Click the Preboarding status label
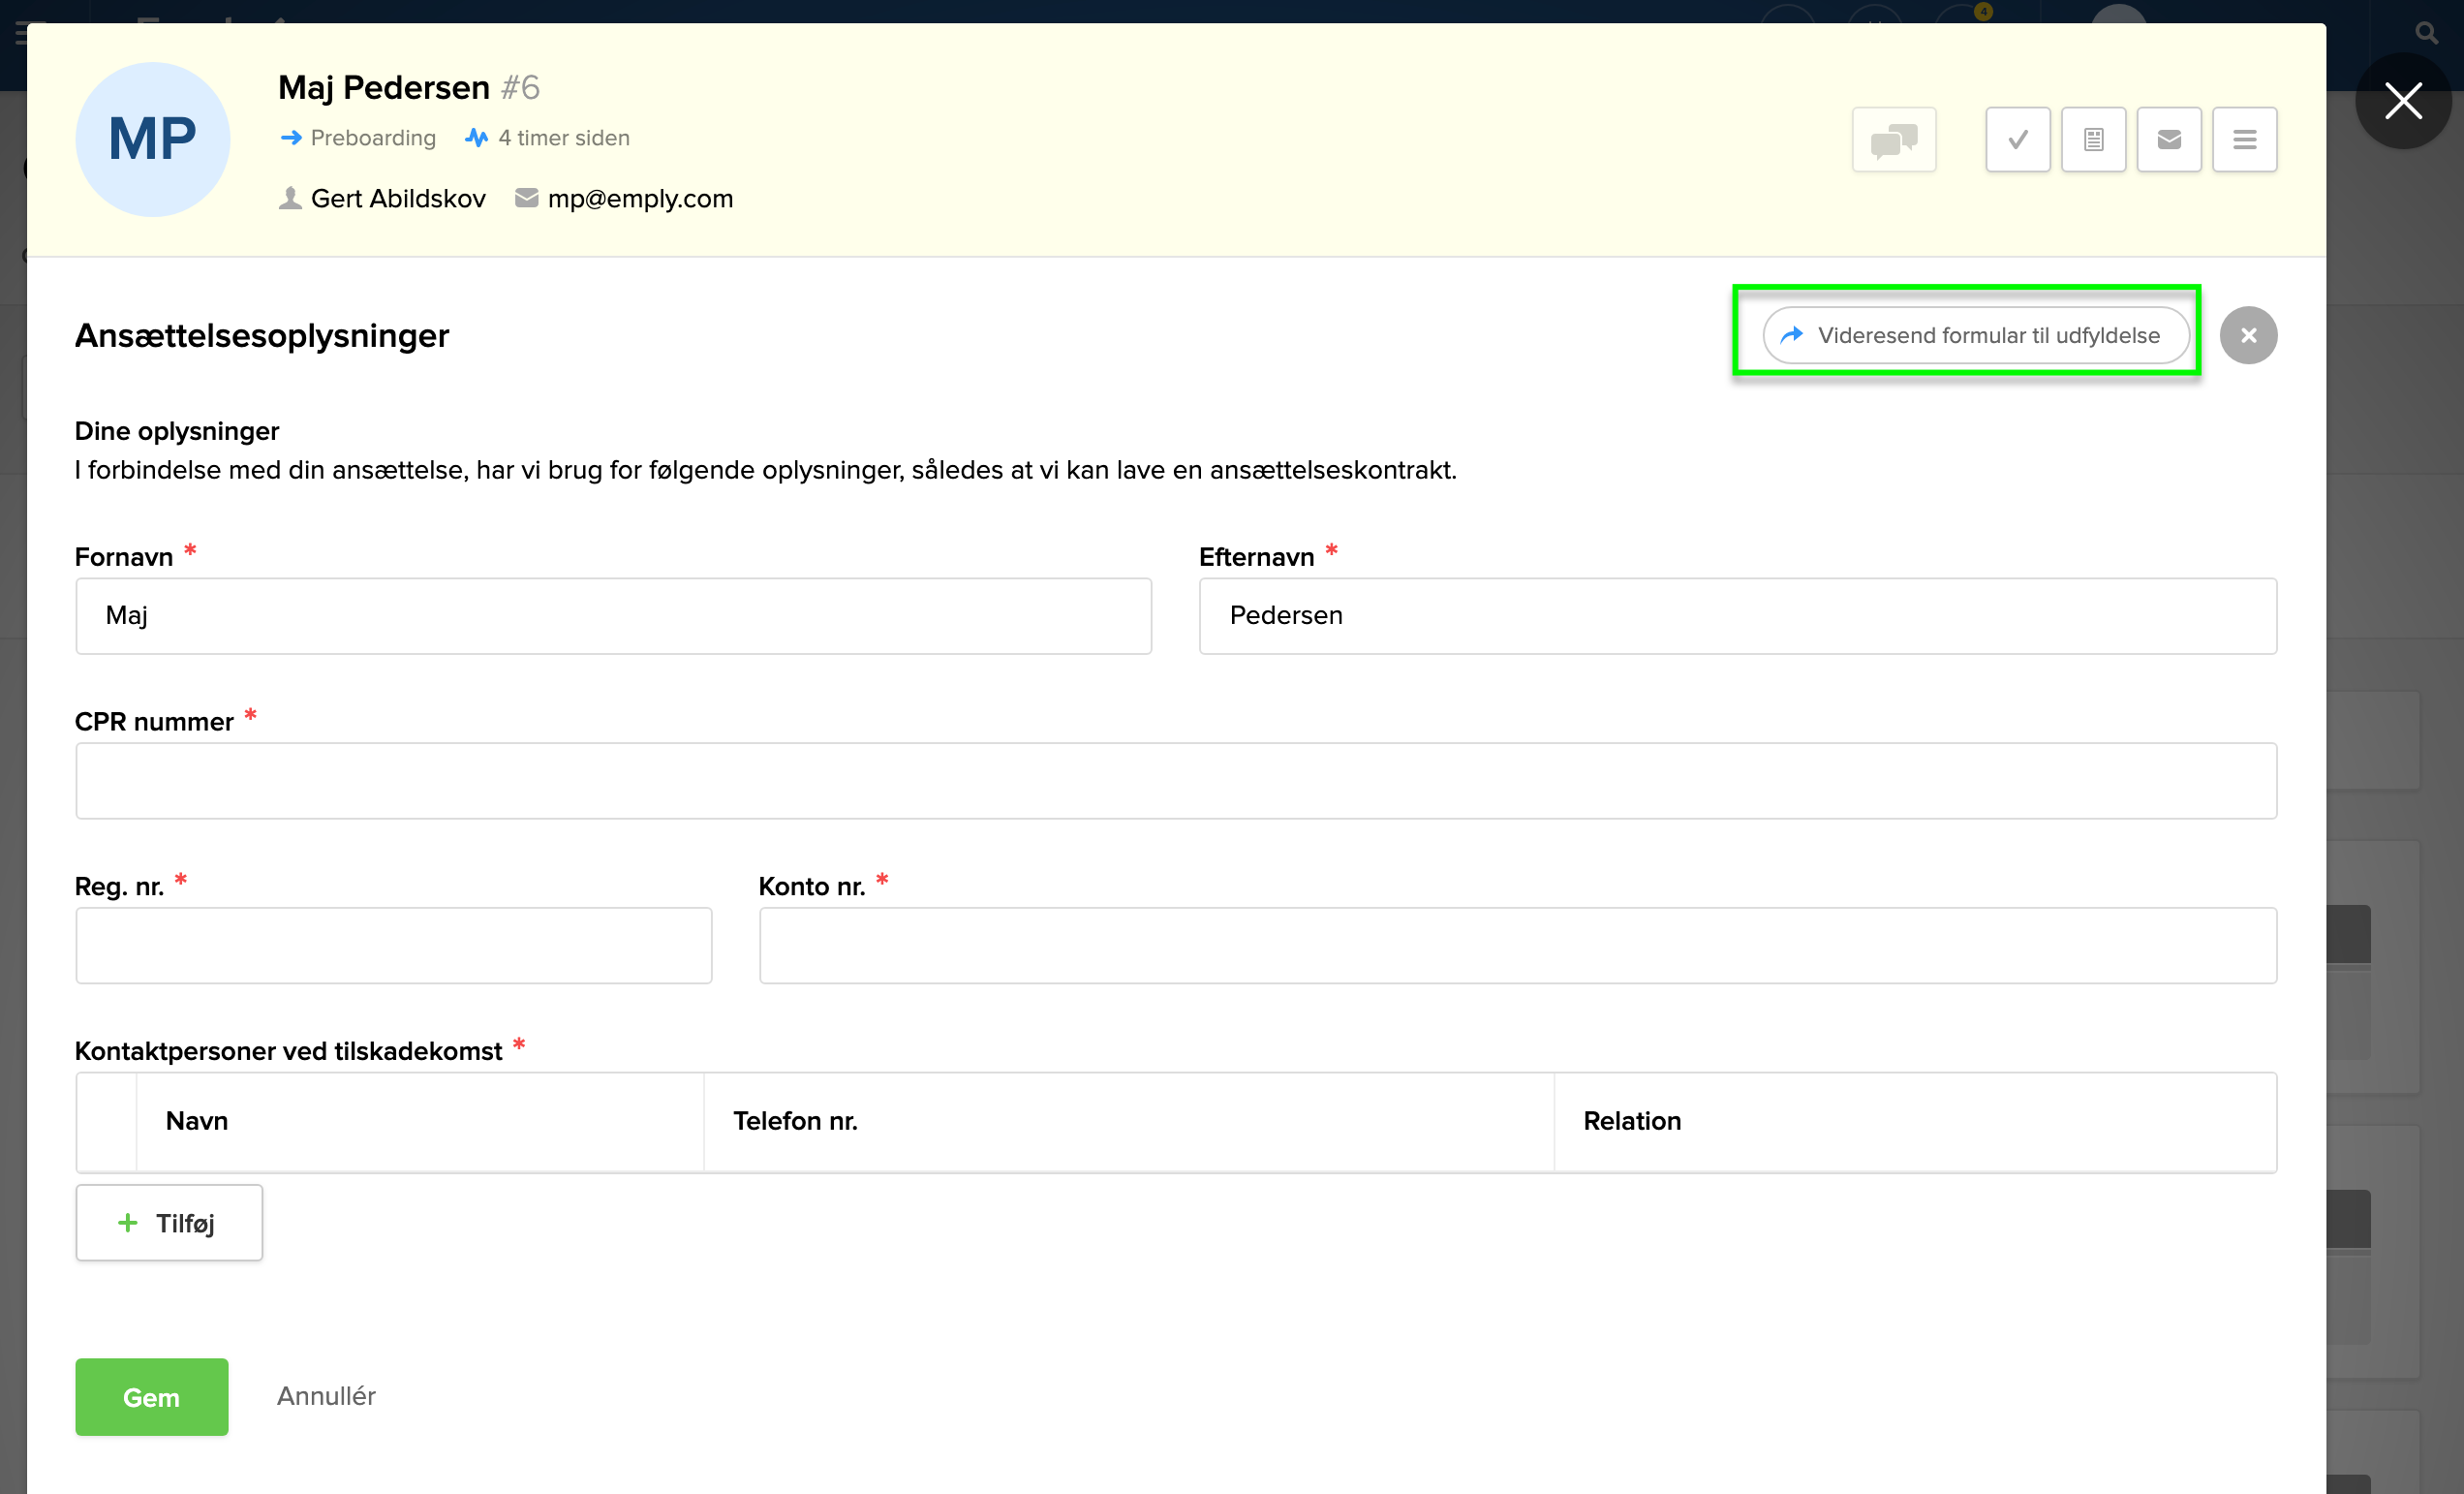2464x1494 pixels. [x=372, y=138]
